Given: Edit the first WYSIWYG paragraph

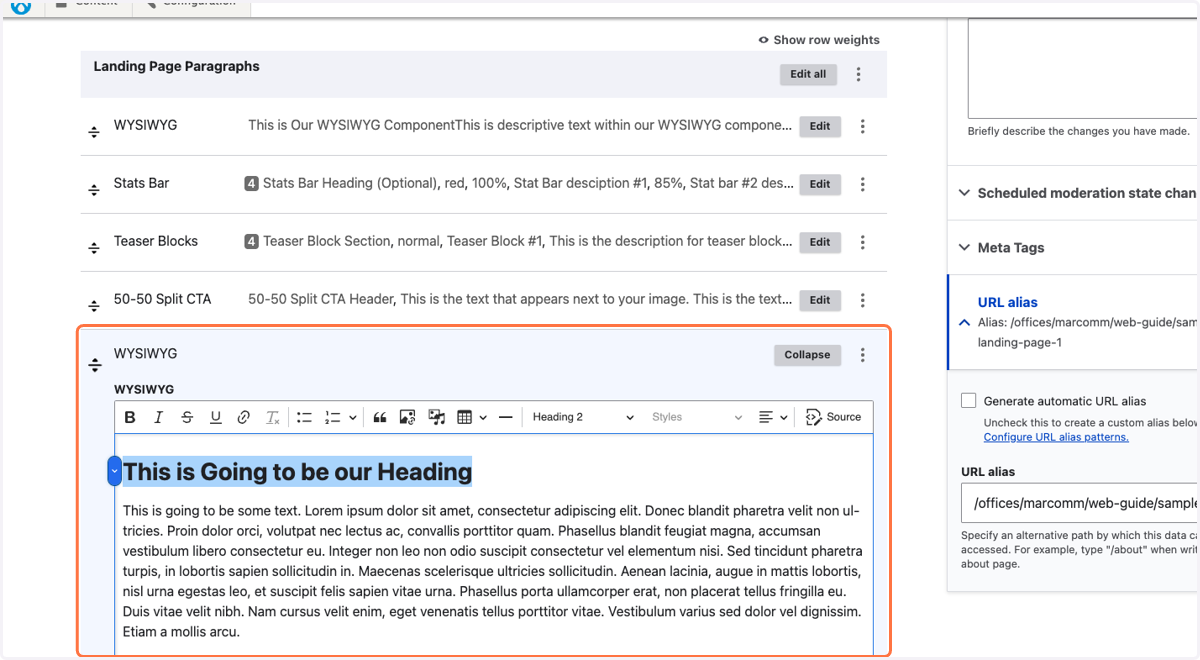Looking at the screenshot, I should 820,127.
